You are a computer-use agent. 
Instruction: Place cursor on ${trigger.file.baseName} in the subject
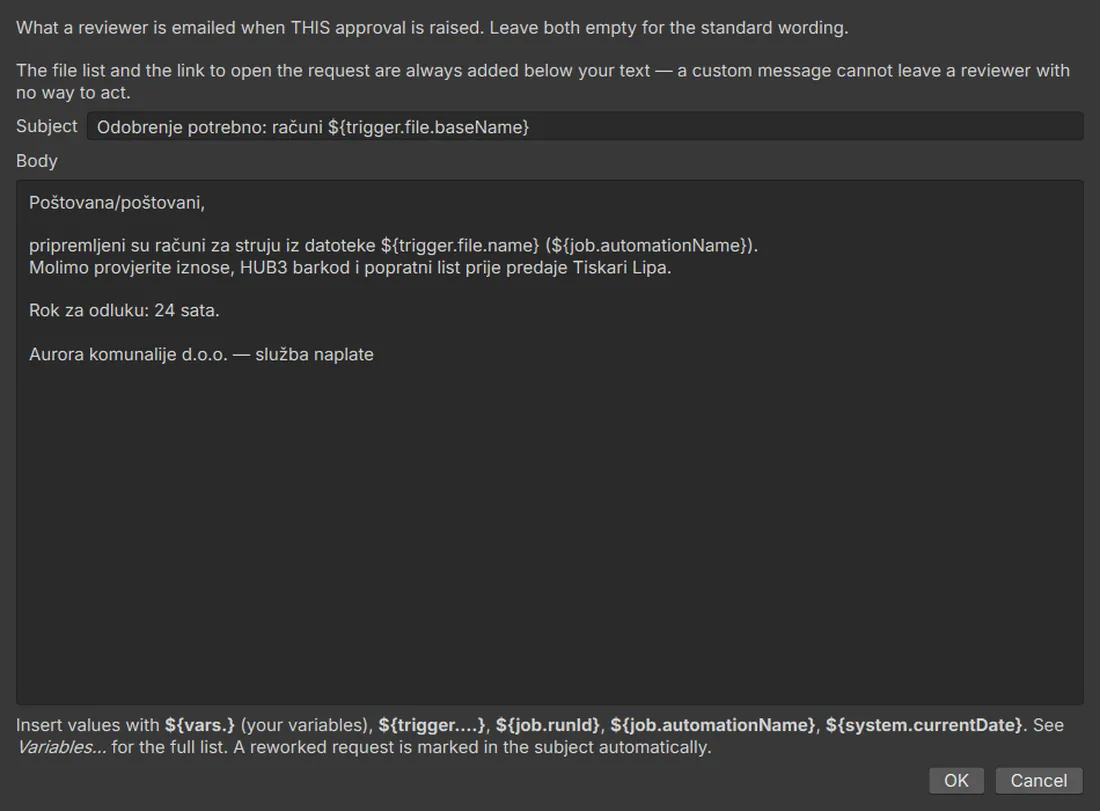tap(429, 127)
